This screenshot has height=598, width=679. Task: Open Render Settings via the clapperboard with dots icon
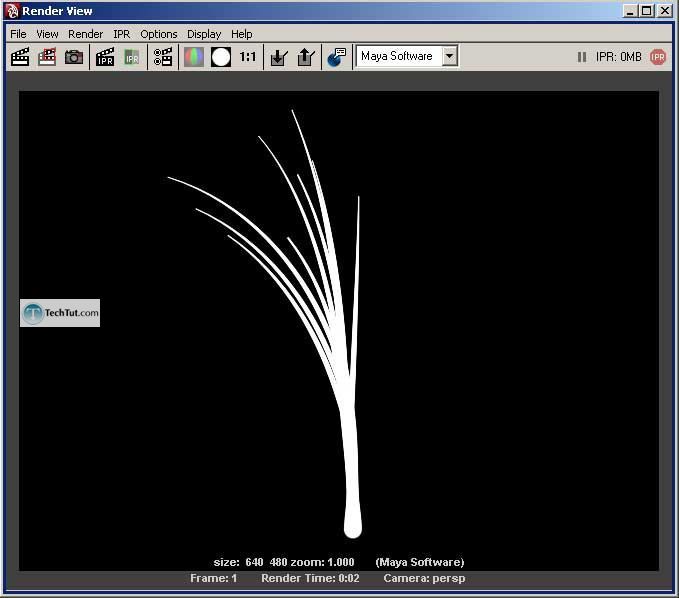pos(163,57)
